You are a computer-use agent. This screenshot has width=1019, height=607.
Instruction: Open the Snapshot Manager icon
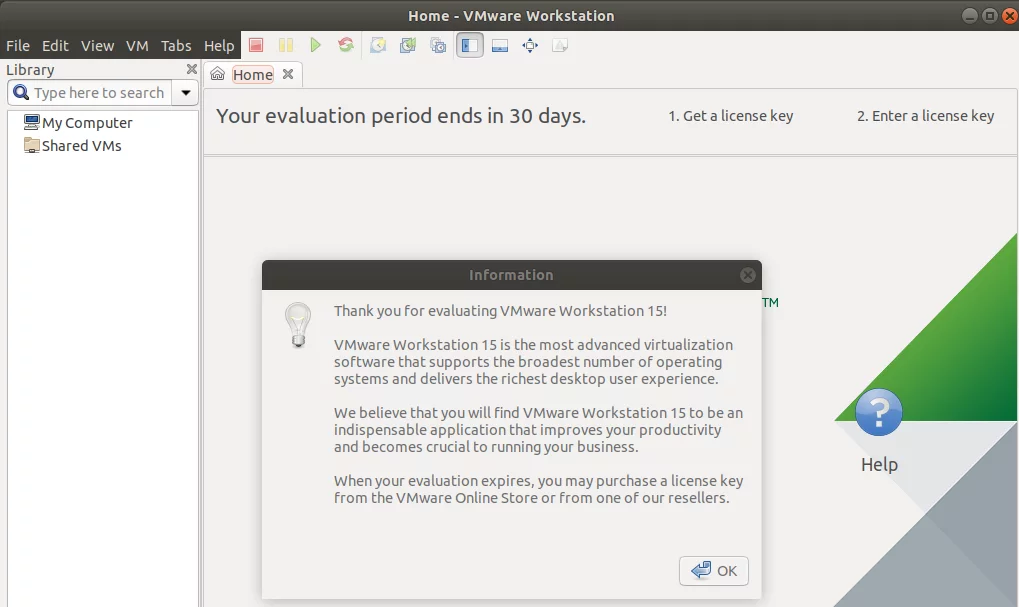[438, 45]
